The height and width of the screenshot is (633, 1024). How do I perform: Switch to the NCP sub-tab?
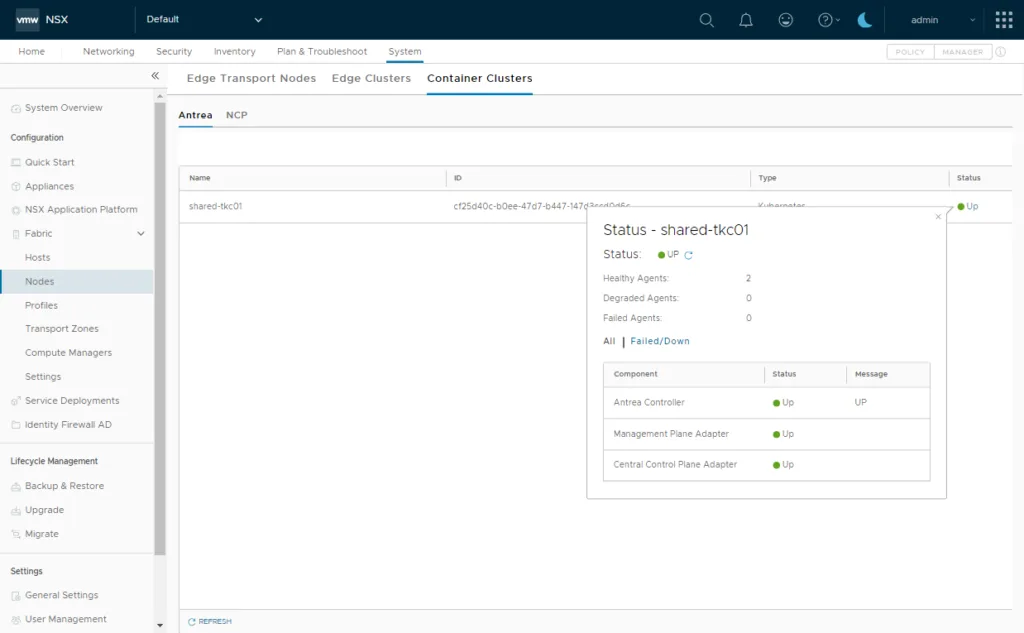coord(236,115)
